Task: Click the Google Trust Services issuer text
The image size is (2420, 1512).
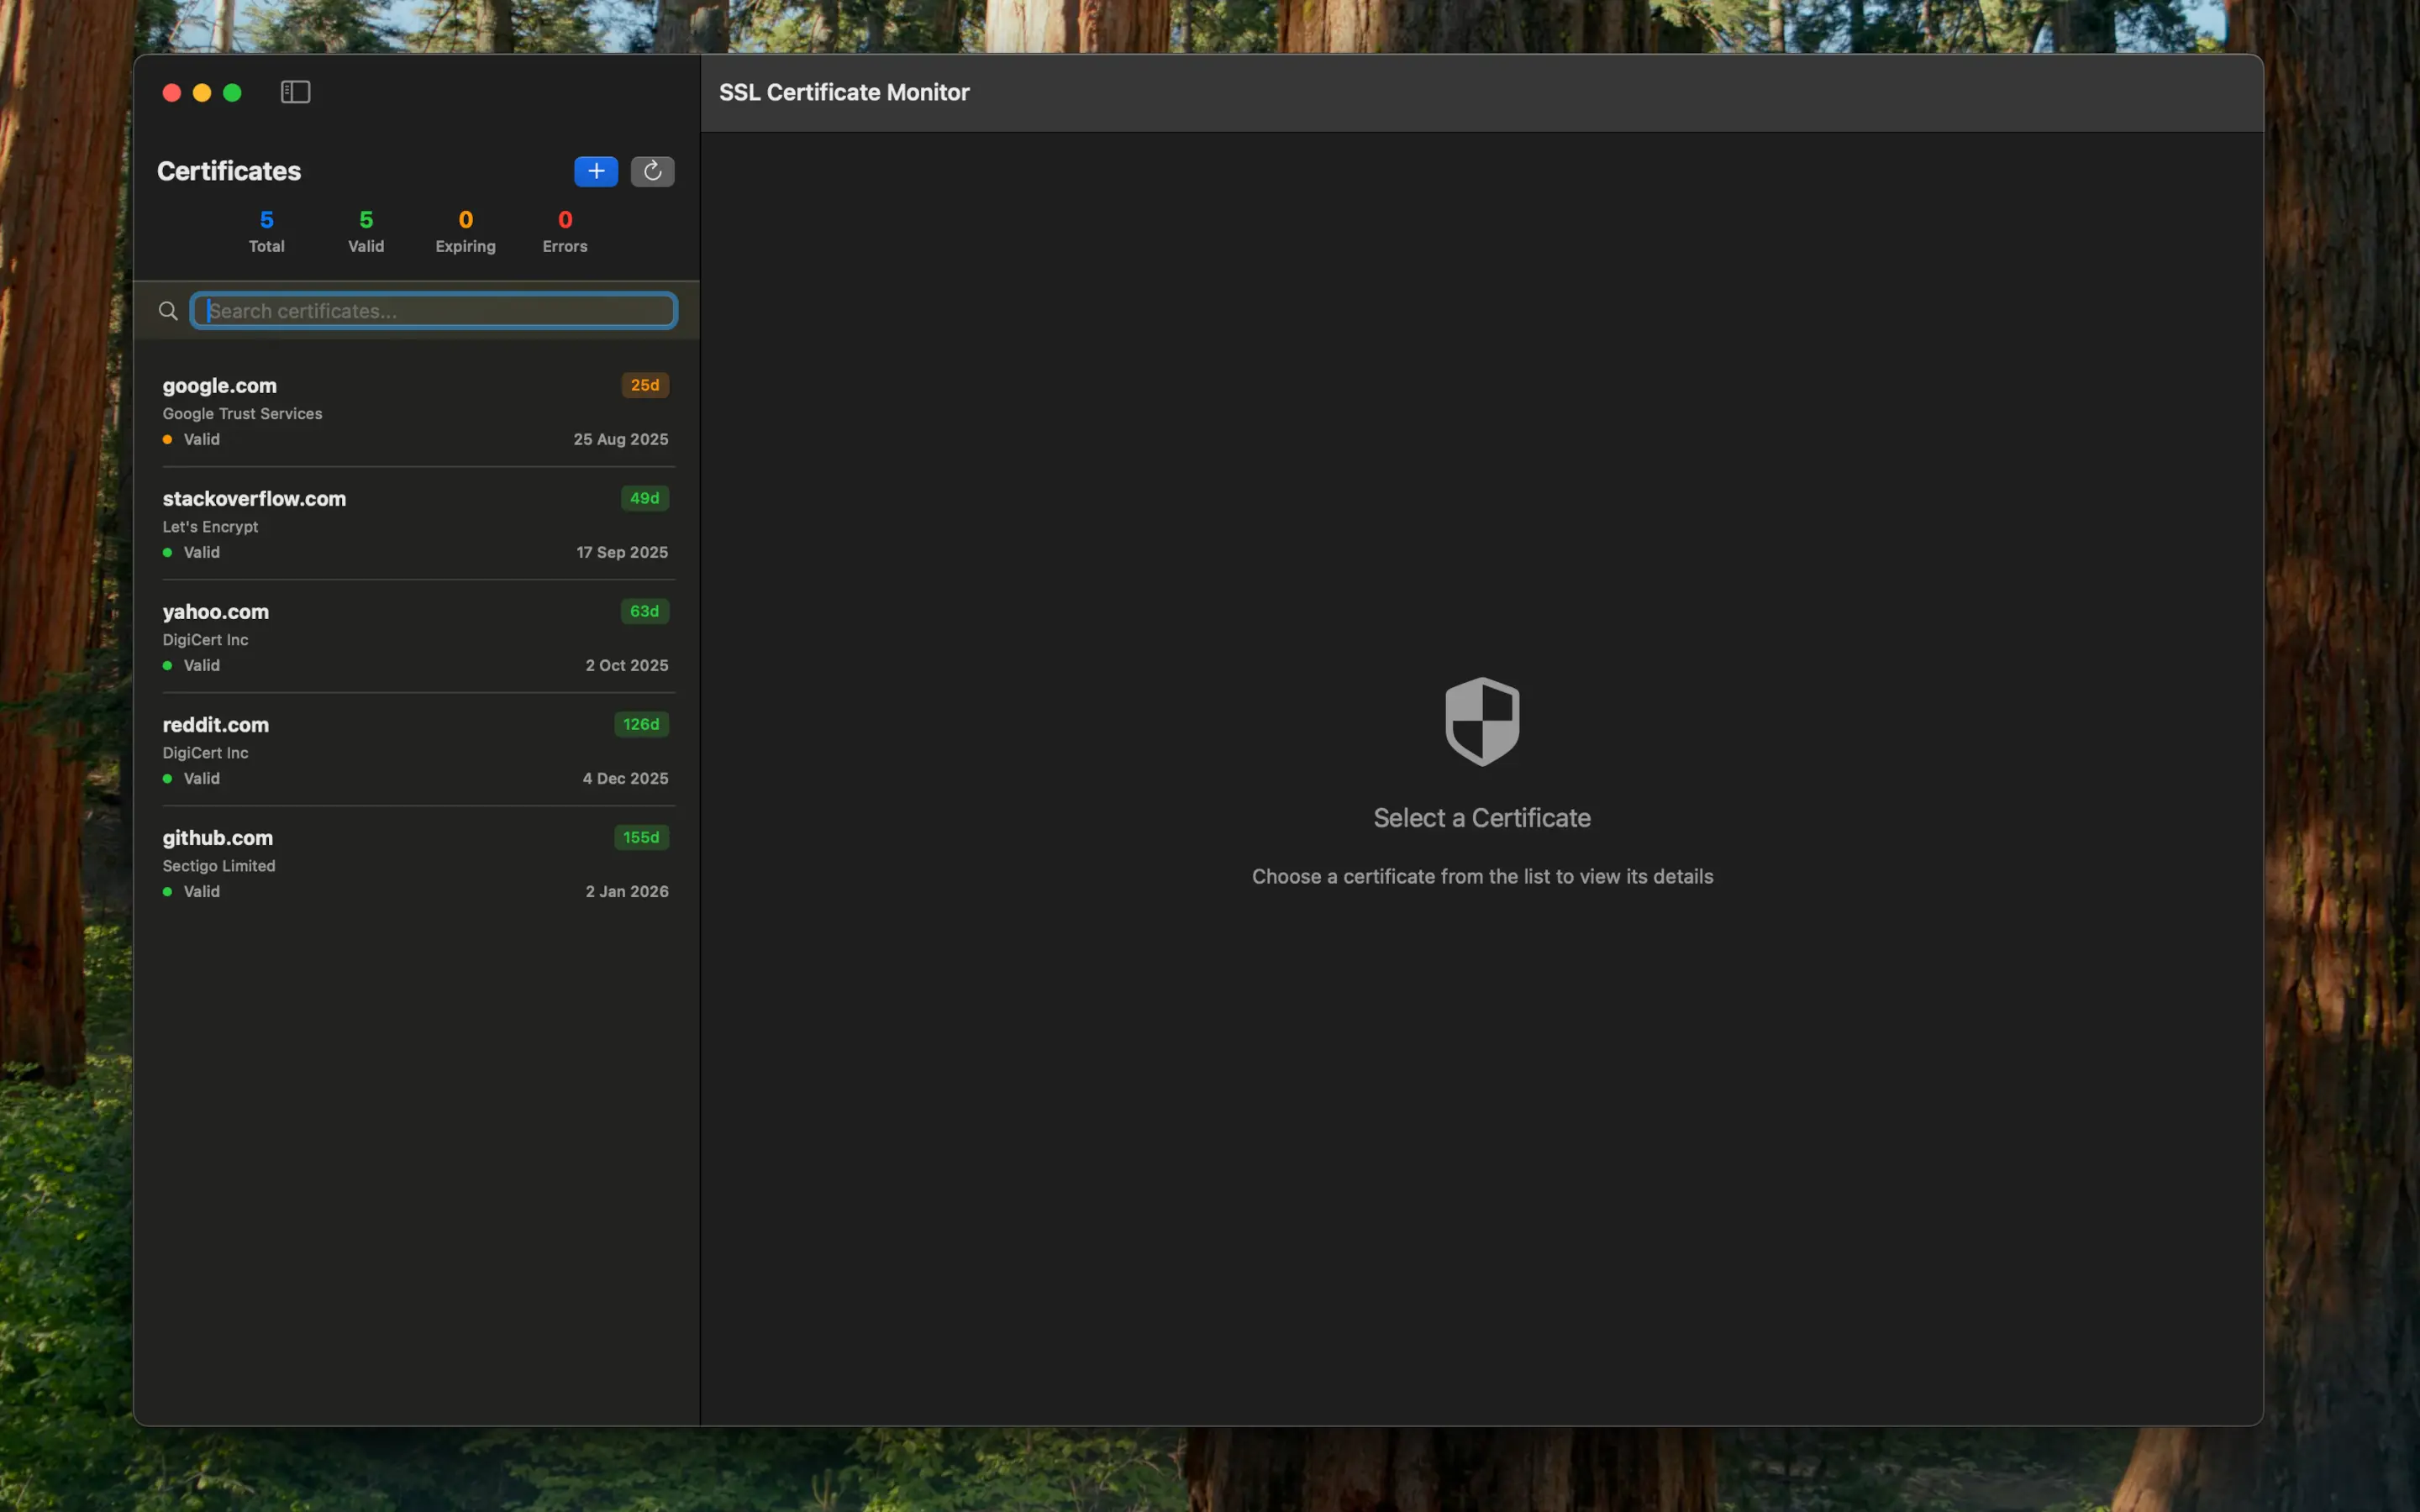Action: click(242, 413)
